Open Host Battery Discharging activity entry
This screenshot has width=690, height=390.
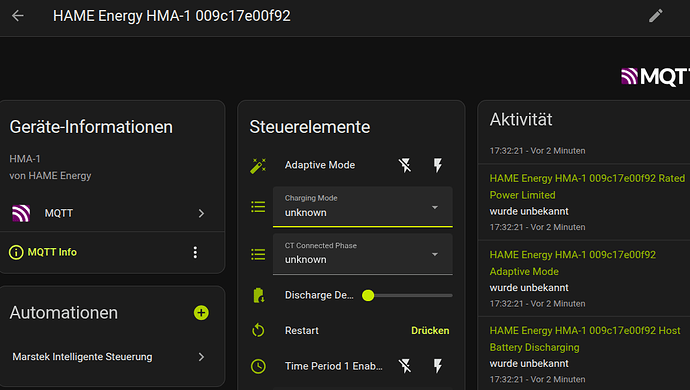pos(585,339)
